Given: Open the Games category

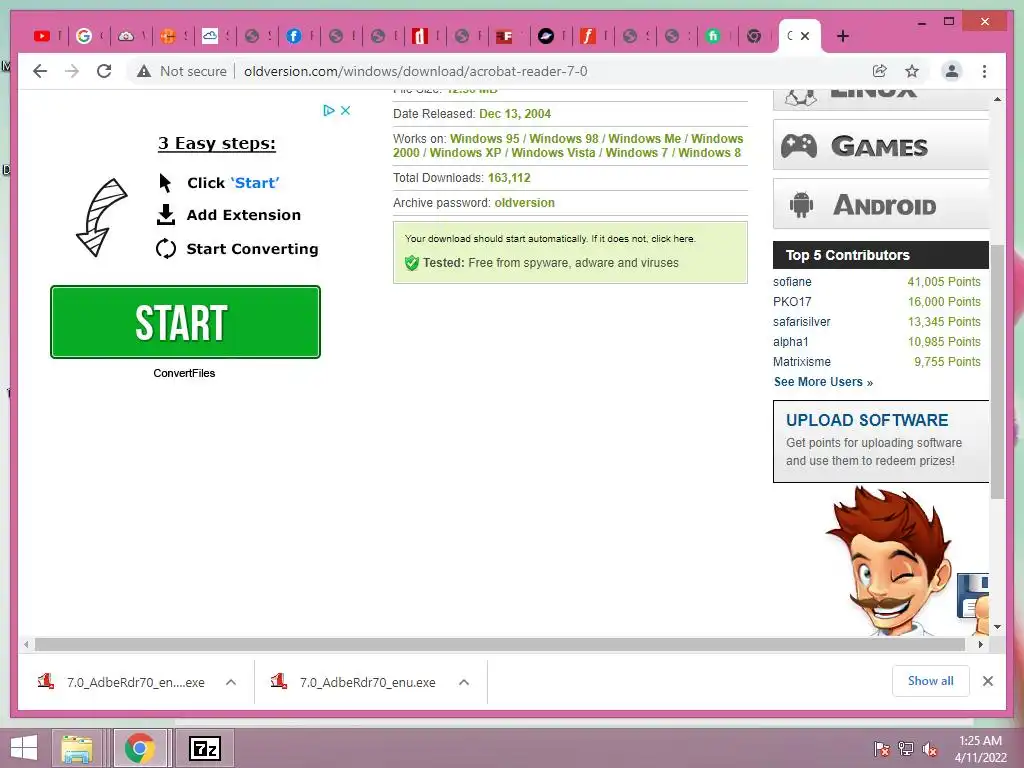Looking at the screenshot, I should point(881,145).
